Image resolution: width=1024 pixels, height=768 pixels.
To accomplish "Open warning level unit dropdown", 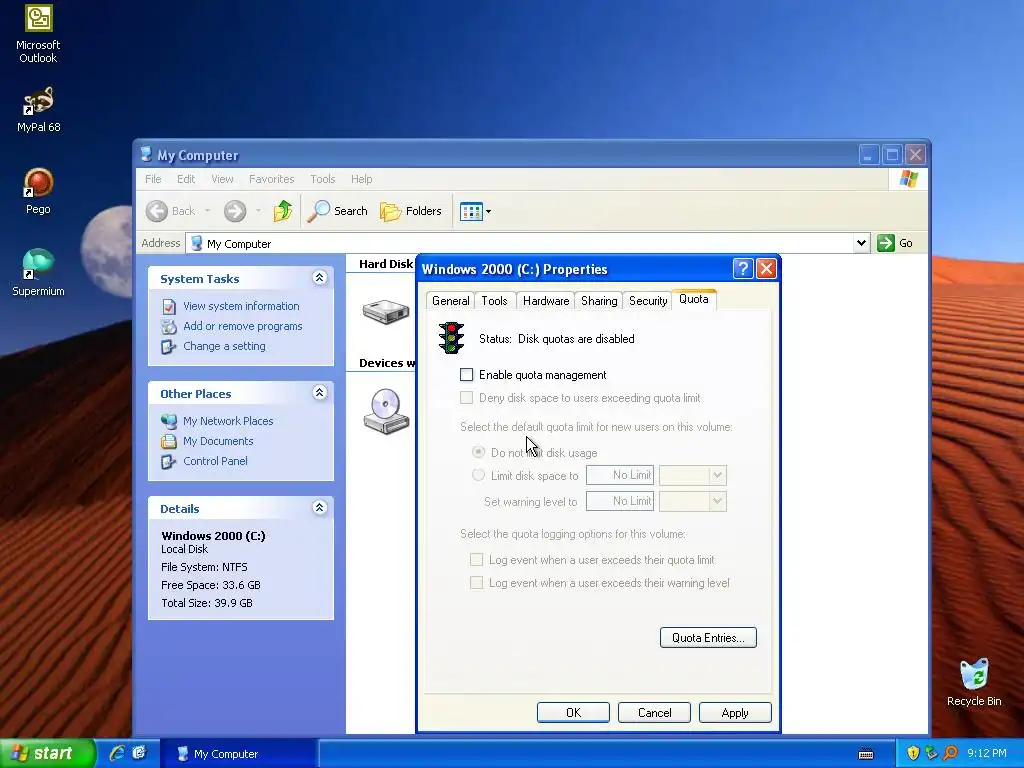I will point(717,501).
